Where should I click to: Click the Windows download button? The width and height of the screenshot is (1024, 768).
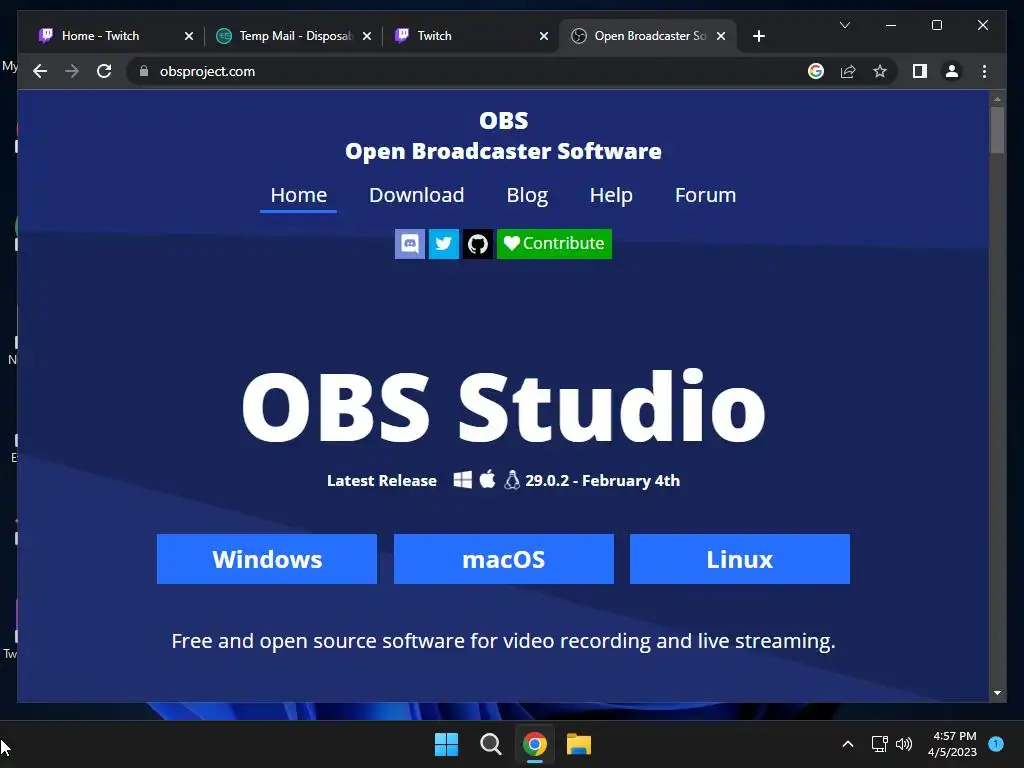(x=267, y=559)
